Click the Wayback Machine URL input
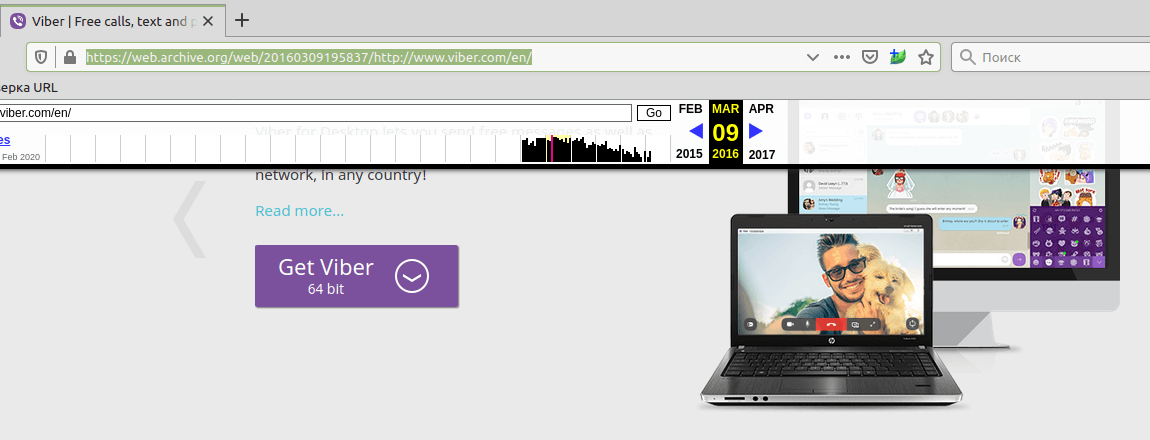This screenshot has height=440, width=1150. pos(315,113)
